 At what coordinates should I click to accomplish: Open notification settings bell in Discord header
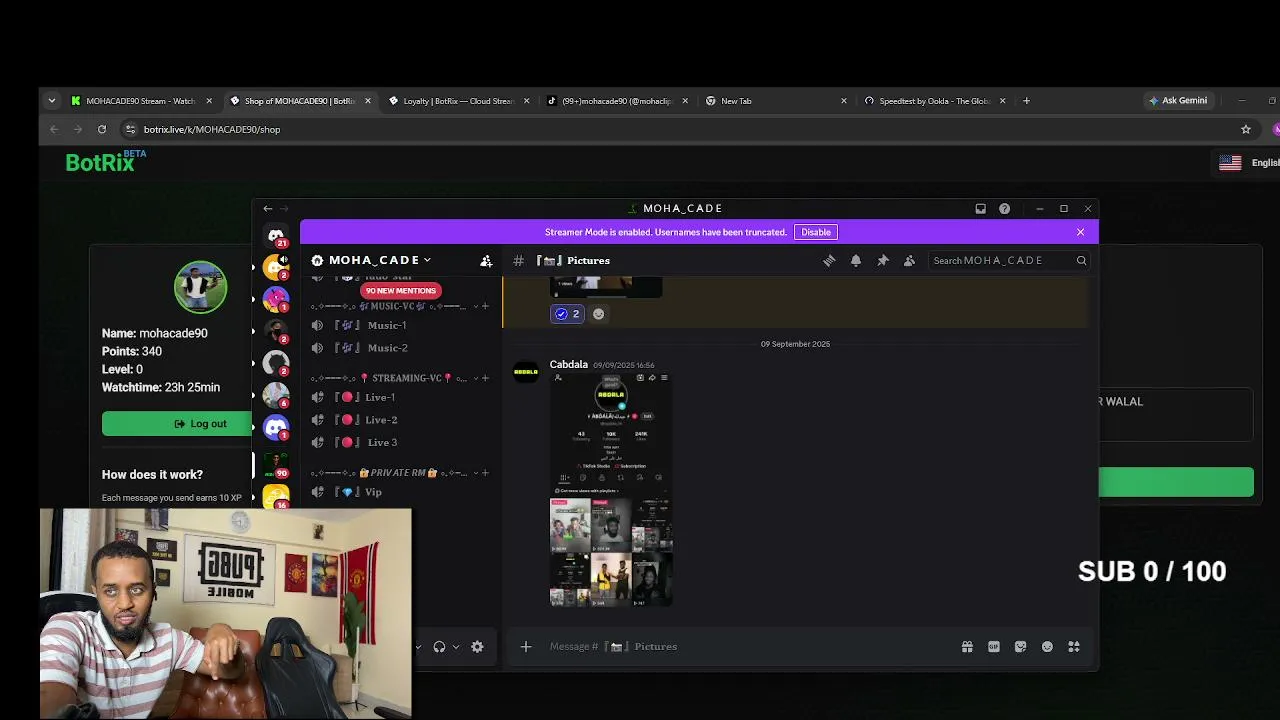click(856, 260)
